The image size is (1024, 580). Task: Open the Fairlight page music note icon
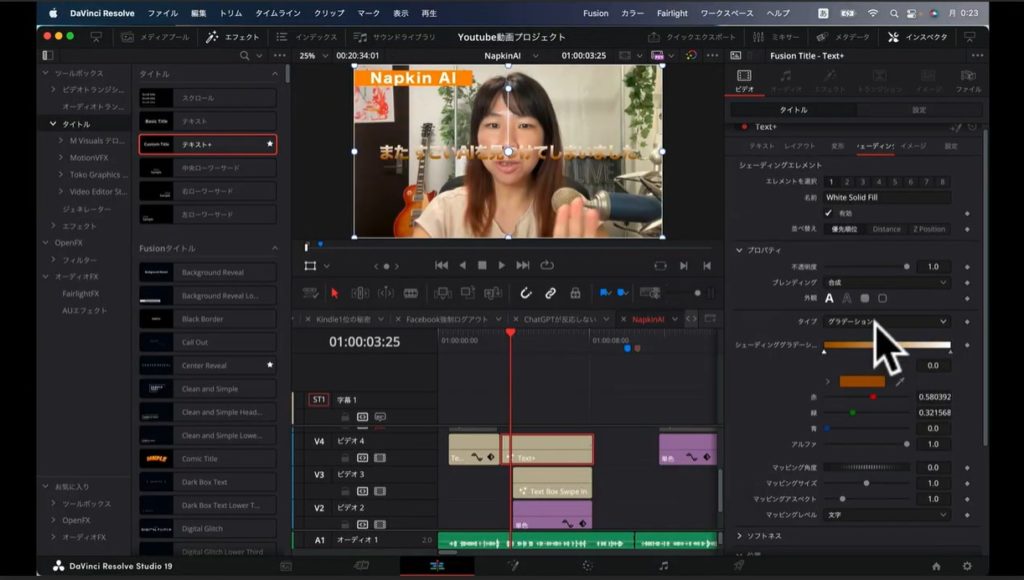click(664, 565)
